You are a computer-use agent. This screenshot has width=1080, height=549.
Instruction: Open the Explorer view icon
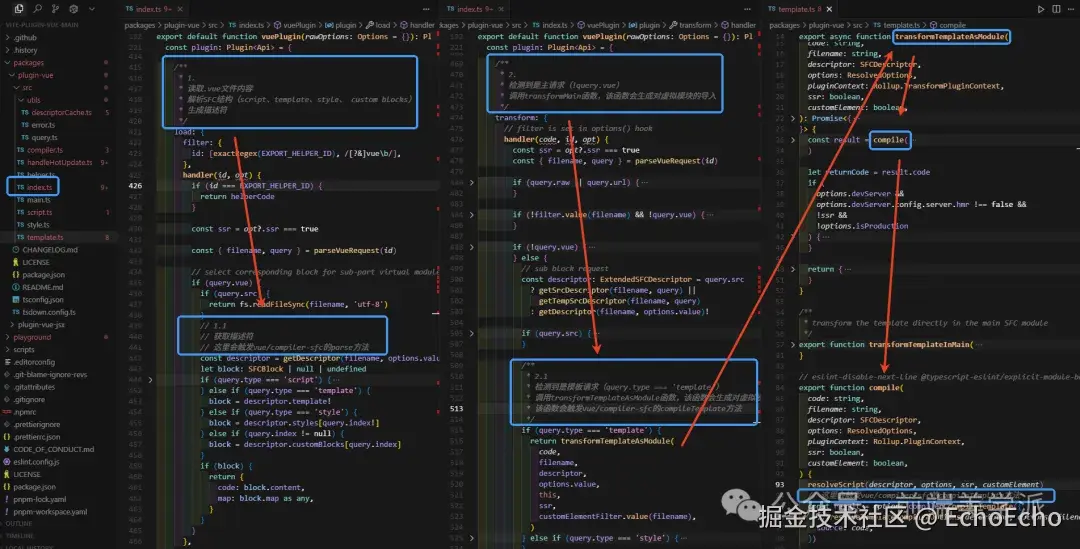(x=19, y=9)
